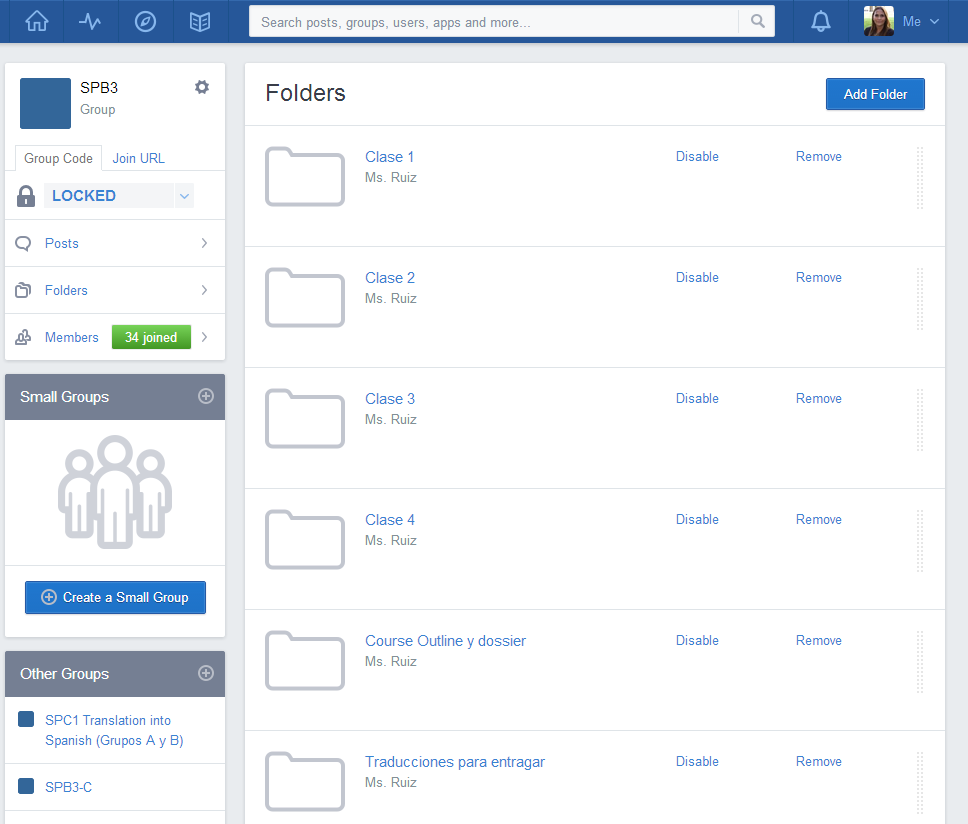968x824 pixels.
Task: Open the Discover compass icon
Action: pyautogui.click(x=145, y=22)
